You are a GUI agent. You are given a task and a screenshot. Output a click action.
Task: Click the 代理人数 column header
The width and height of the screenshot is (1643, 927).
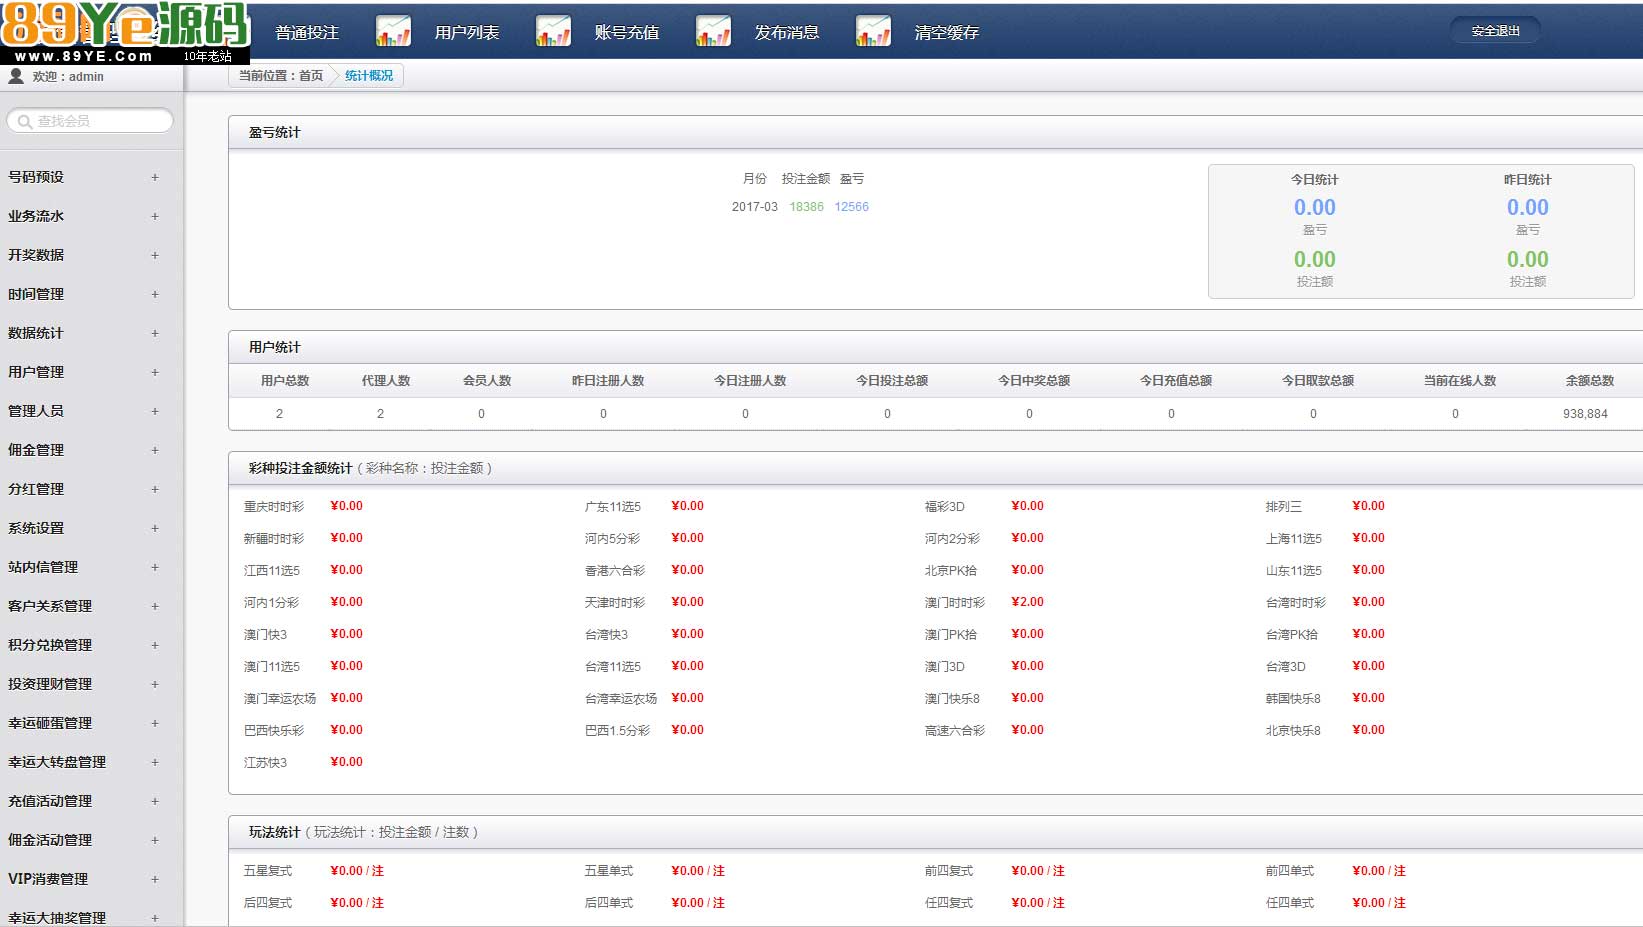coord(386,381)
